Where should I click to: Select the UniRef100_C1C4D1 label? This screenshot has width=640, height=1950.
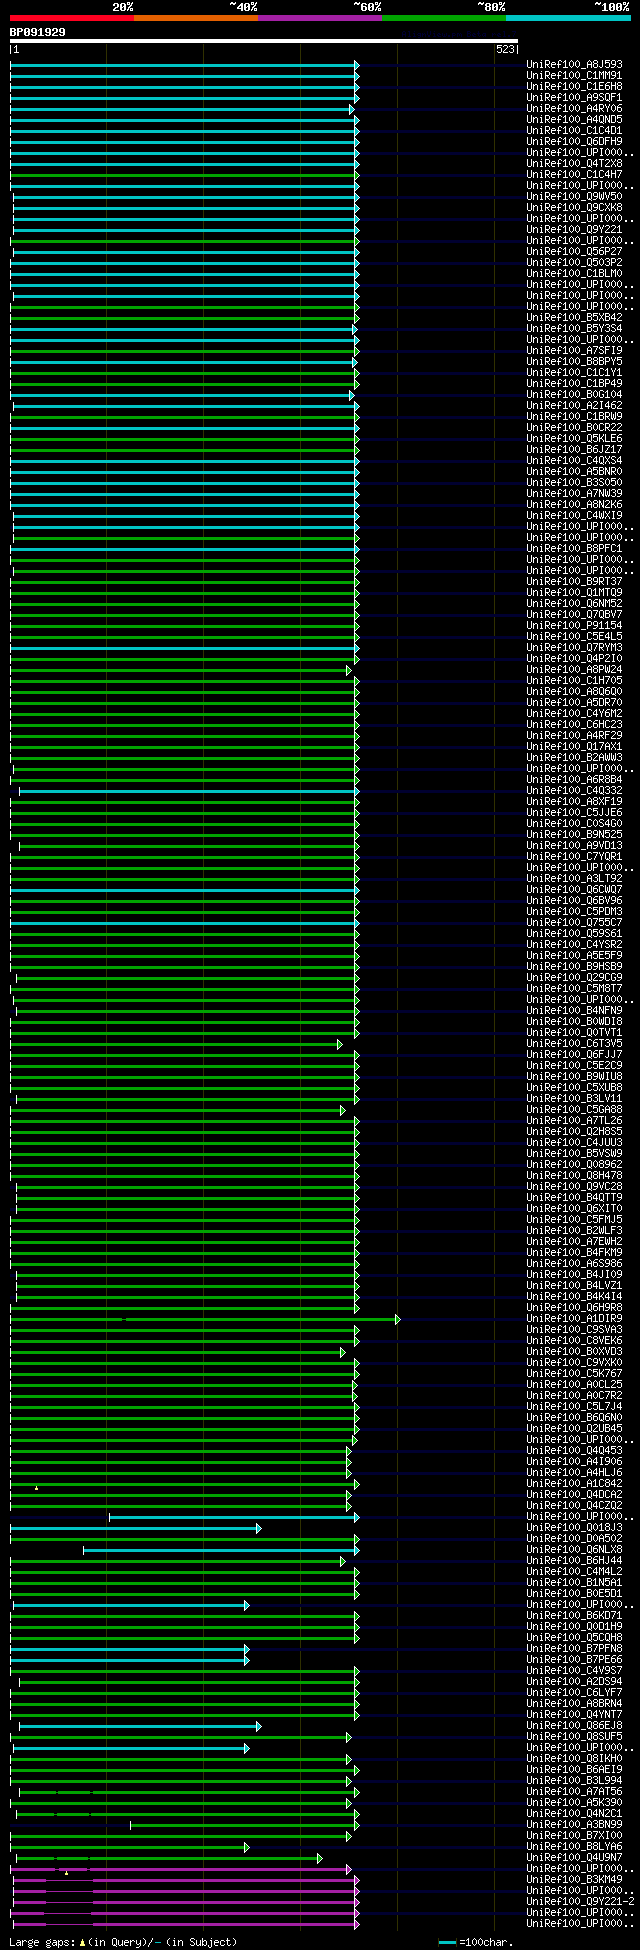tap(574, 131)
